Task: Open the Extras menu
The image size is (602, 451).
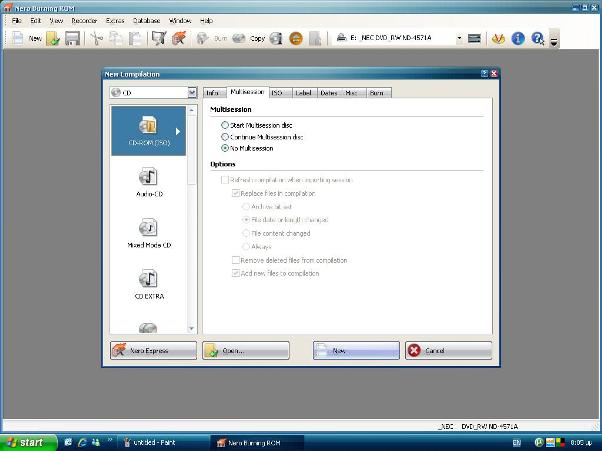Action: pyautogui.click(x=115, y=20)
